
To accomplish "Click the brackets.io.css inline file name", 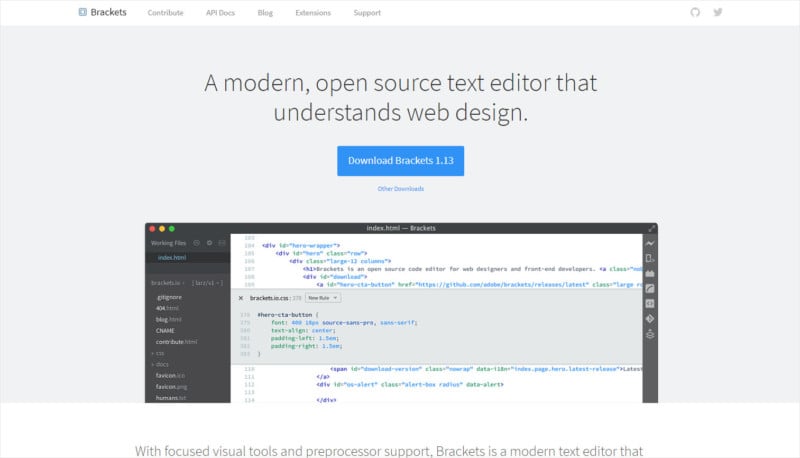I will pyautogui.click(x=269, y=298).
